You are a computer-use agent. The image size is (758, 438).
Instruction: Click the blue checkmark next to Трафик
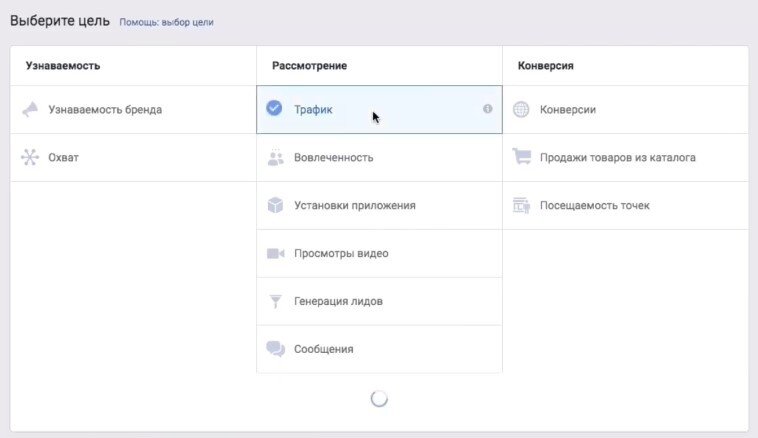[x=274, y=108]
